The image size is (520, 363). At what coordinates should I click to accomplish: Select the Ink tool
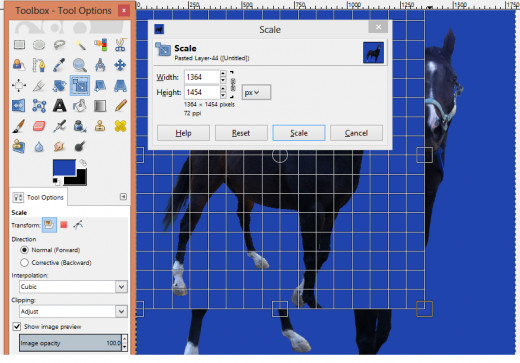coord(80,126)
